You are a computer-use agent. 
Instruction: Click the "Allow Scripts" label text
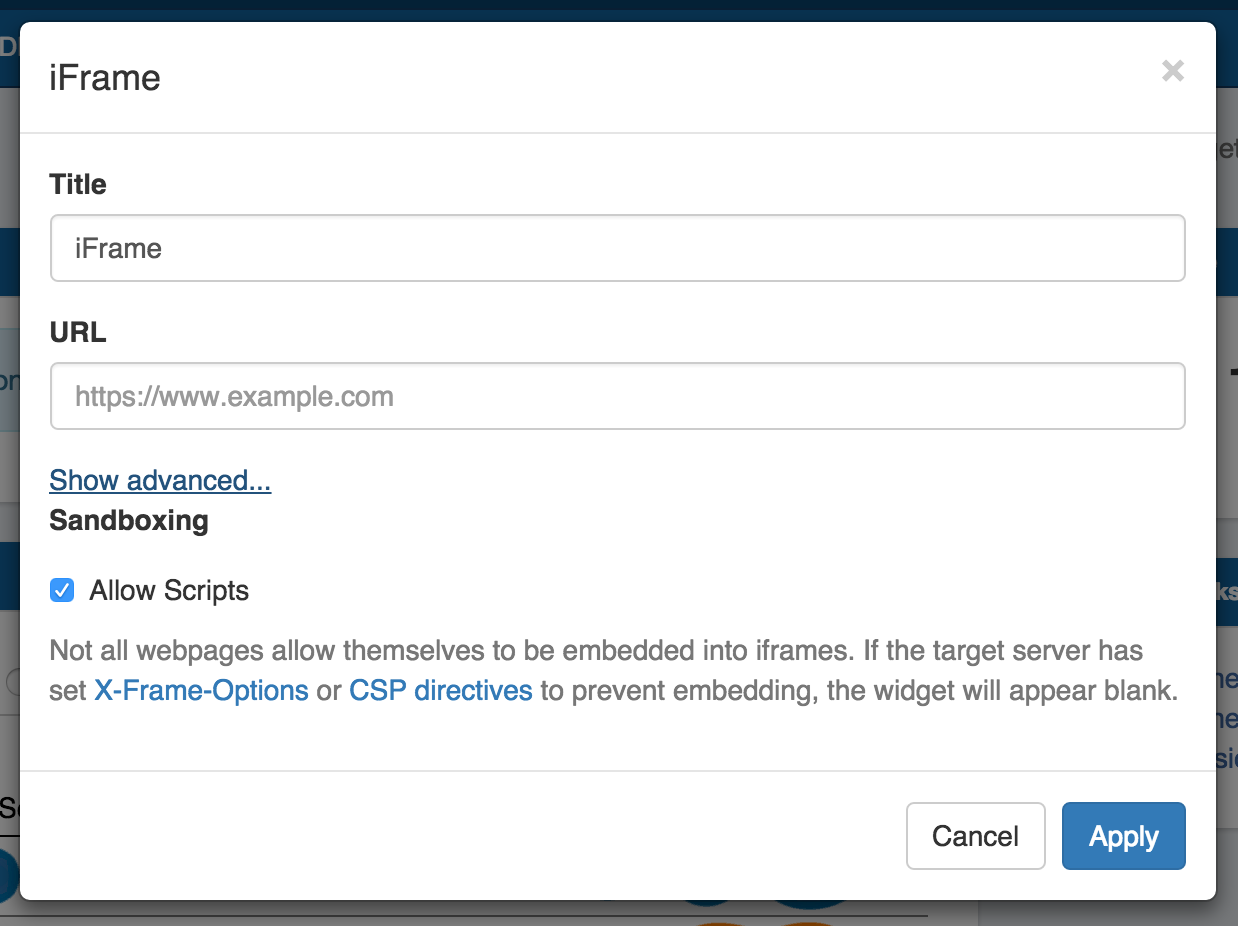(x=169, y=591)
